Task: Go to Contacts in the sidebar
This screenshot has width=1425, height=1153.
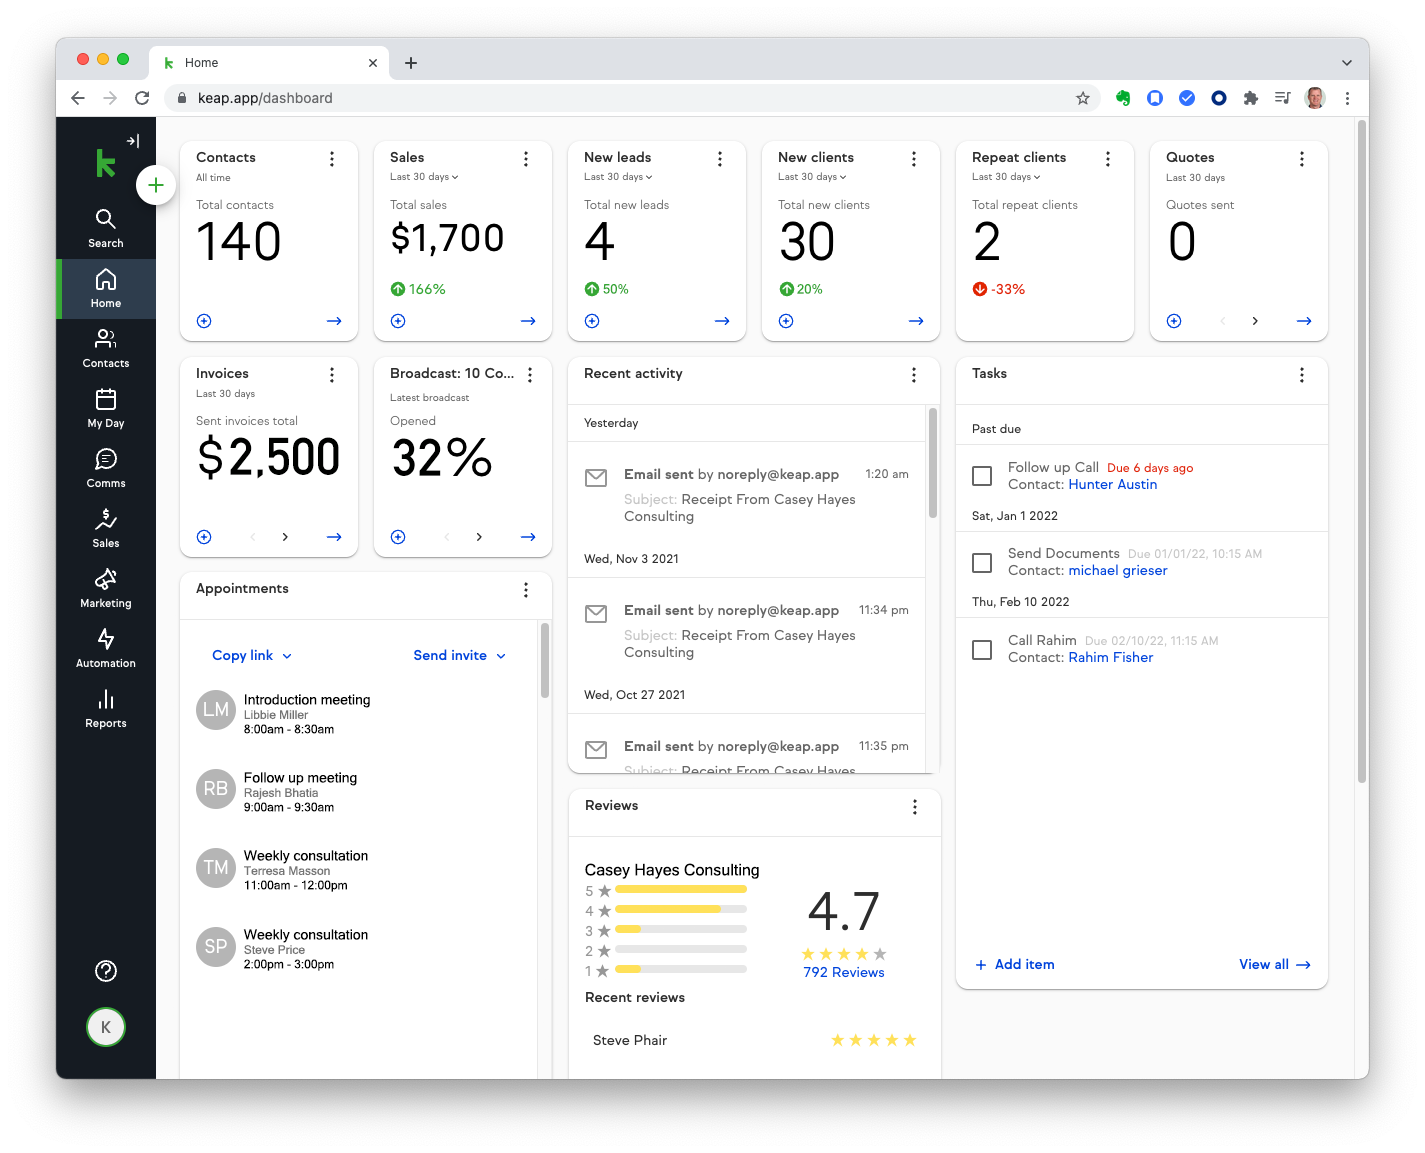Action: coord(106,349)
